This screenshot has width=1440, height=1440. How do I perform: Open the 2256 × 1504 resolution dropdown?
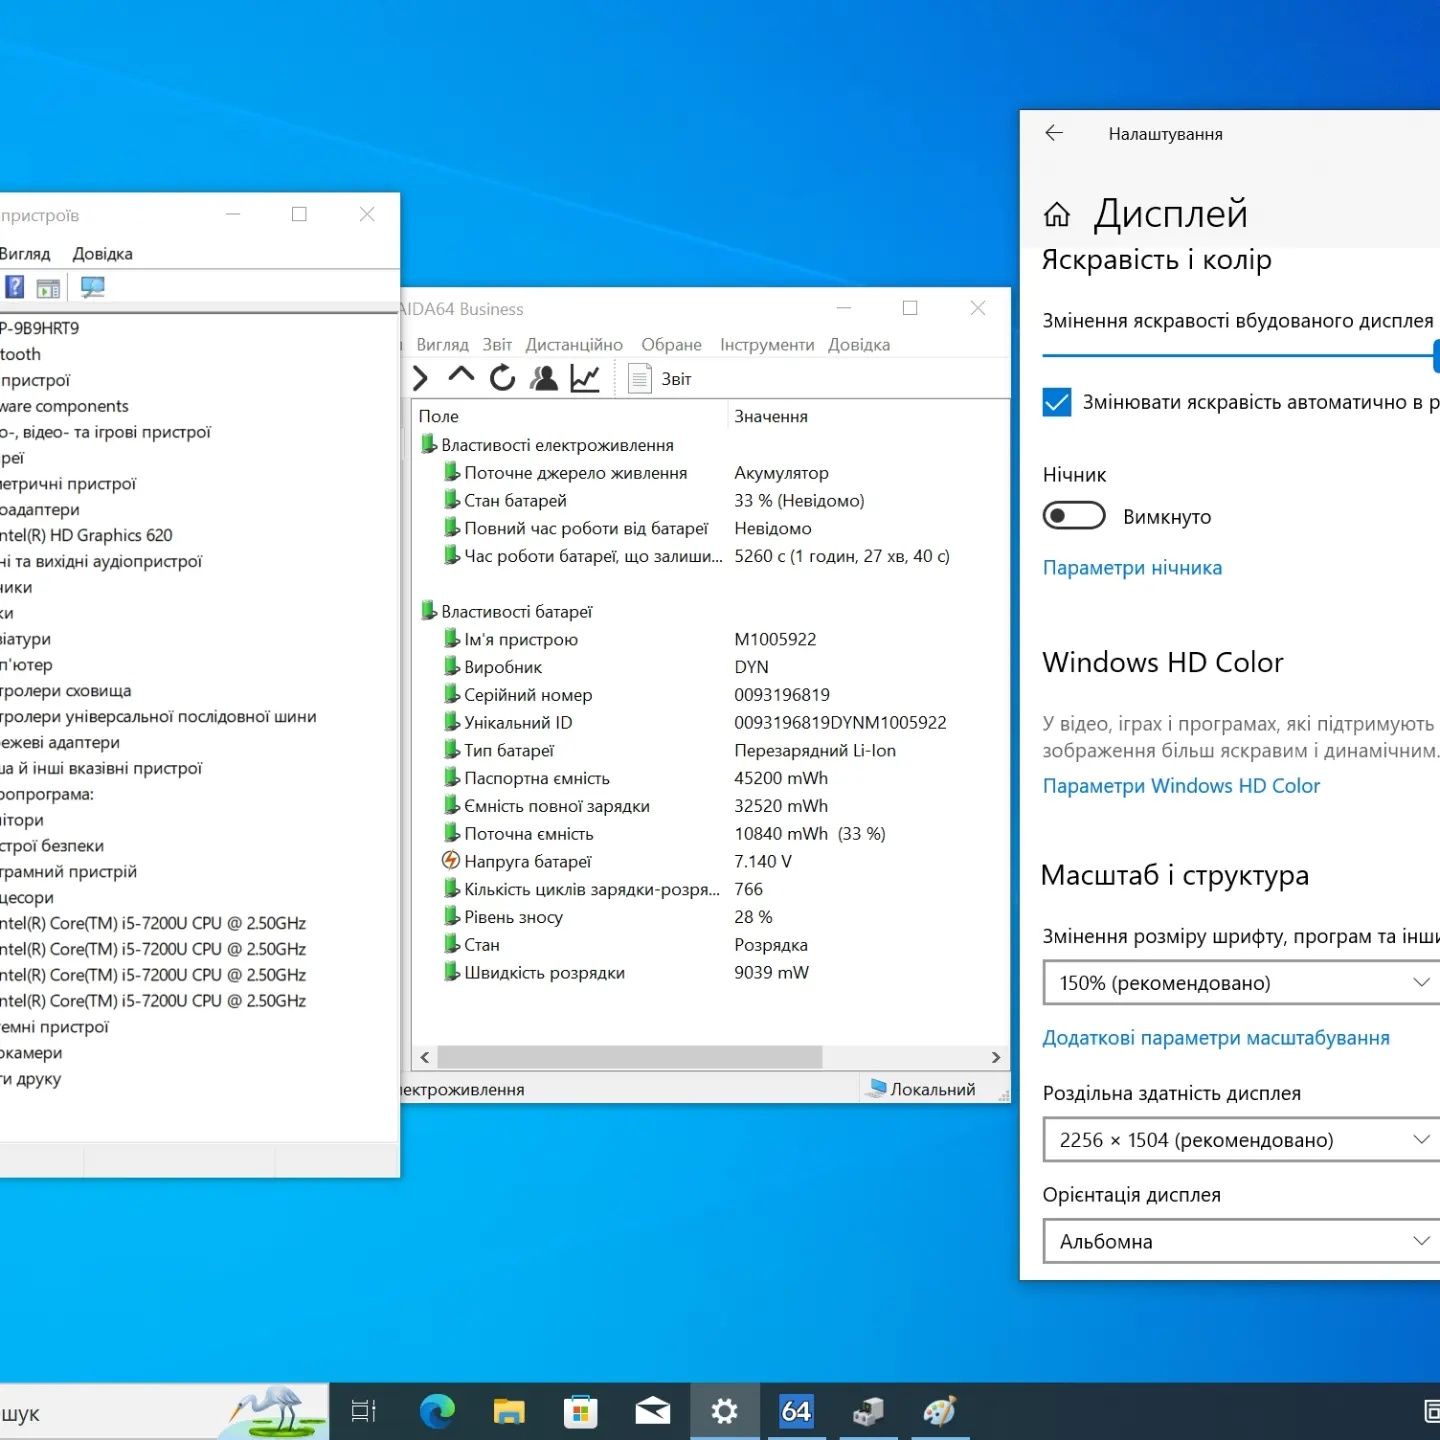point(1242,1140)
